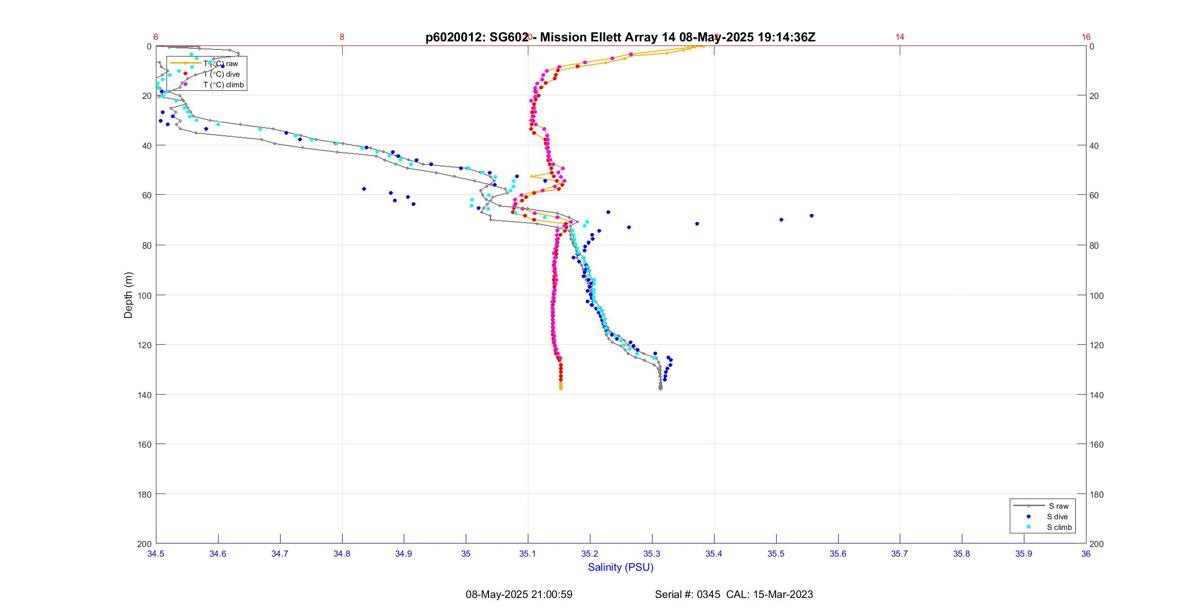
Task: Click salinity tick label '35.8'
Action: point(962,553)
